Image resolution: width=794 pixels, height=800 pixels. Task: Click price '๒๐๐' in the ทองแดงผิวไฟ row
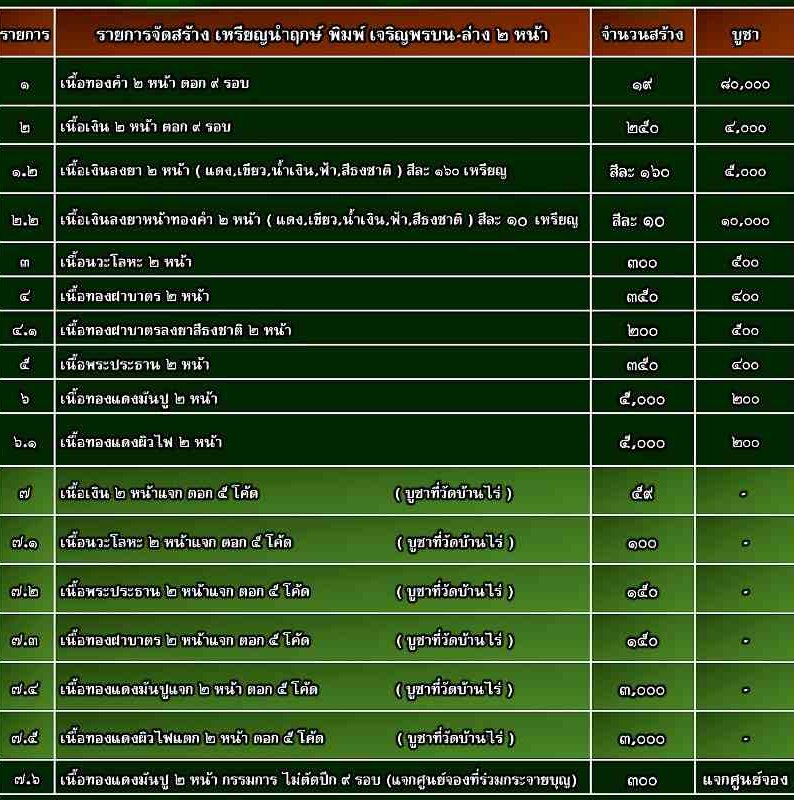[745, 442]
